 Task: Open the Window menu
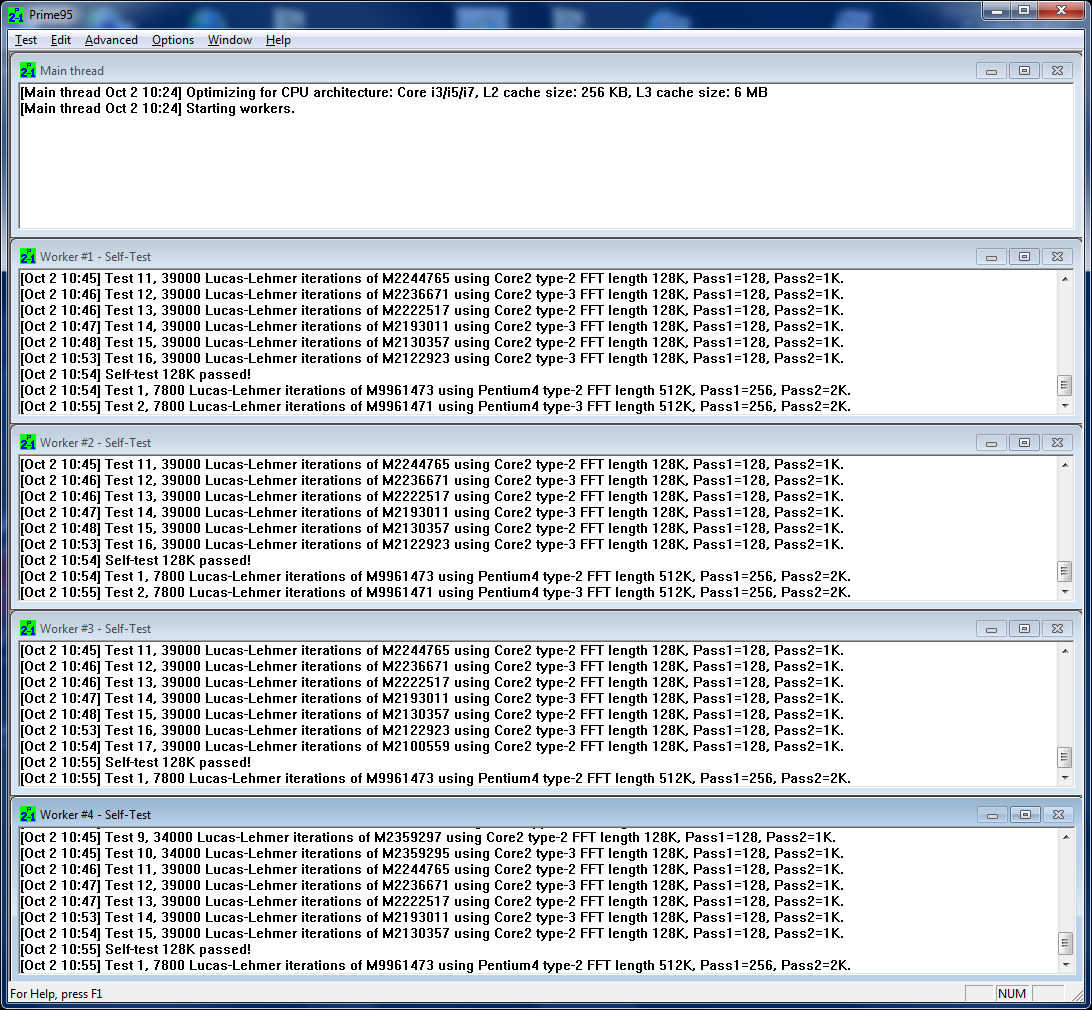[229, 40]
